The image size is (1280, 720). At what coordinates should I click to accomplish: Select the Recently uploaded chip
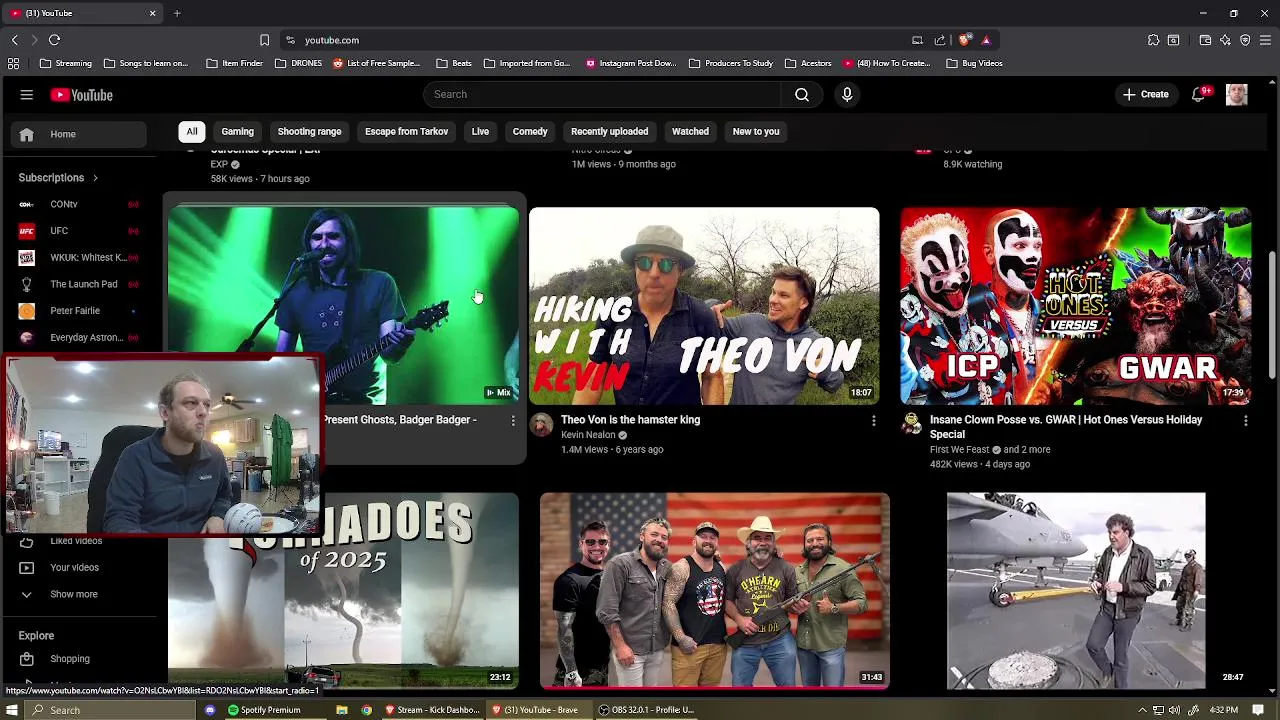(609, 131)
